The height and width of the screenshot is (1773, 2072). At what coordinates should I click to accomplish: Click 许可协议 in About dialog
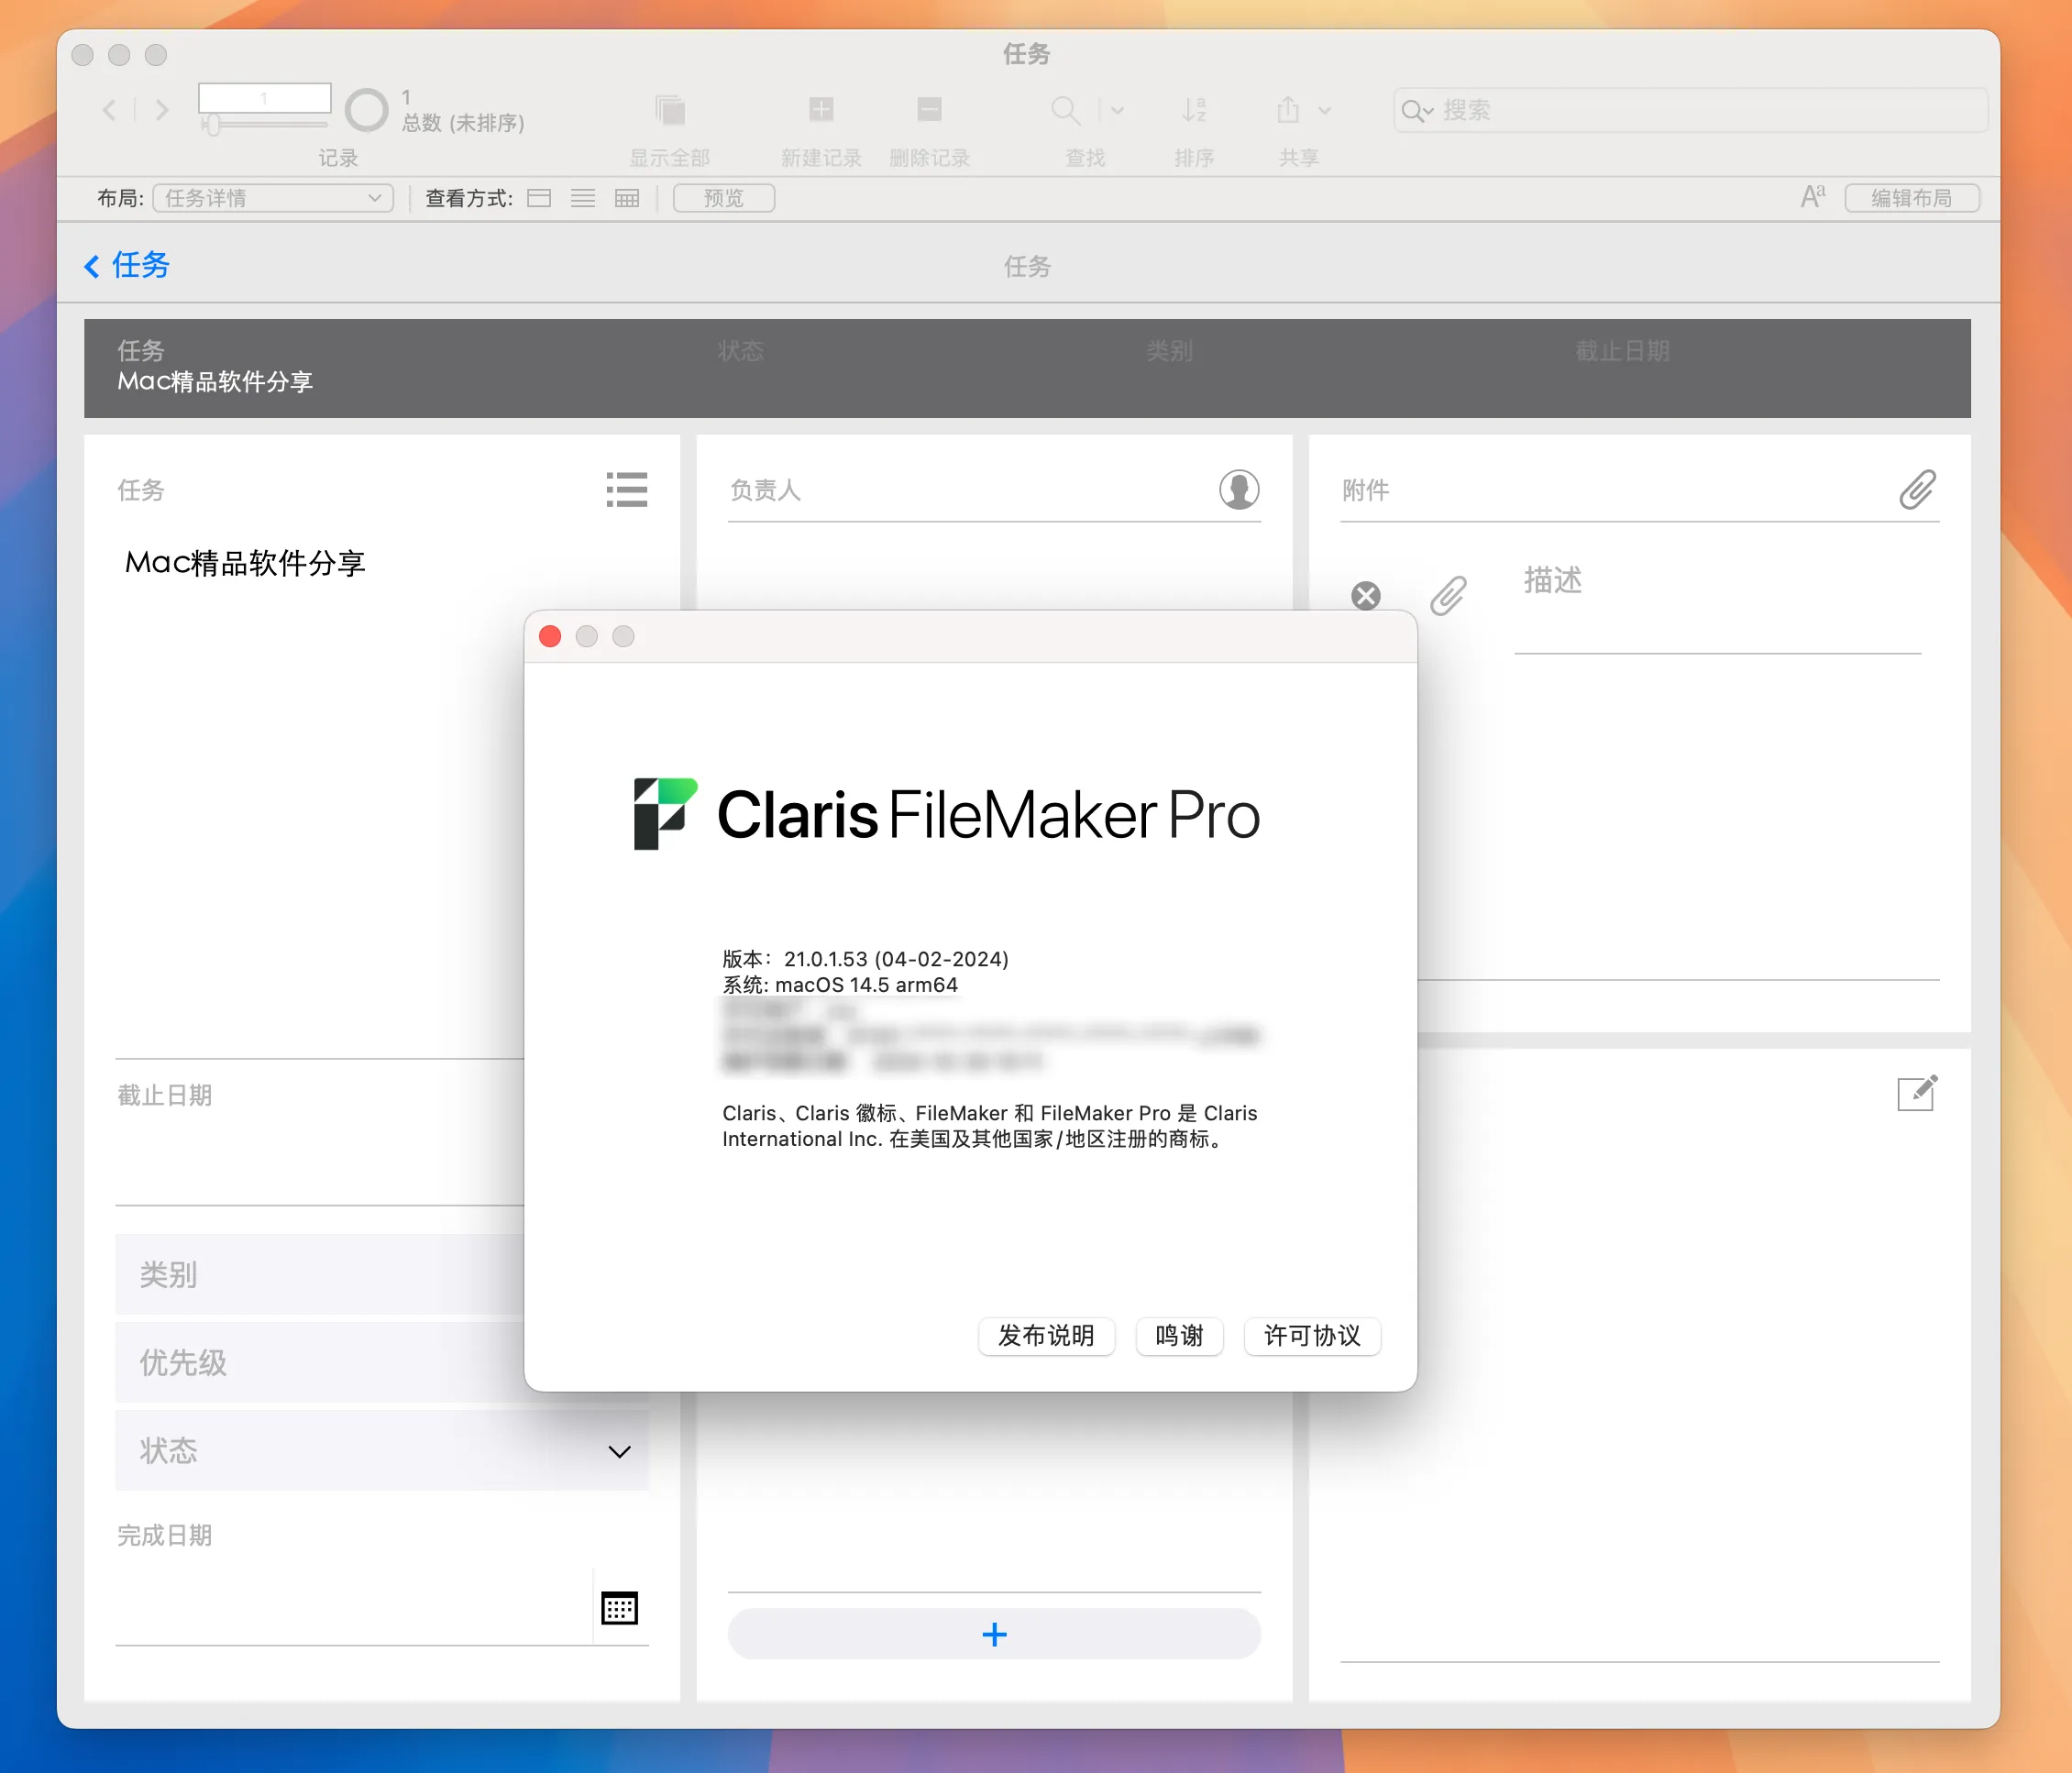[x=1312, y=1336]
